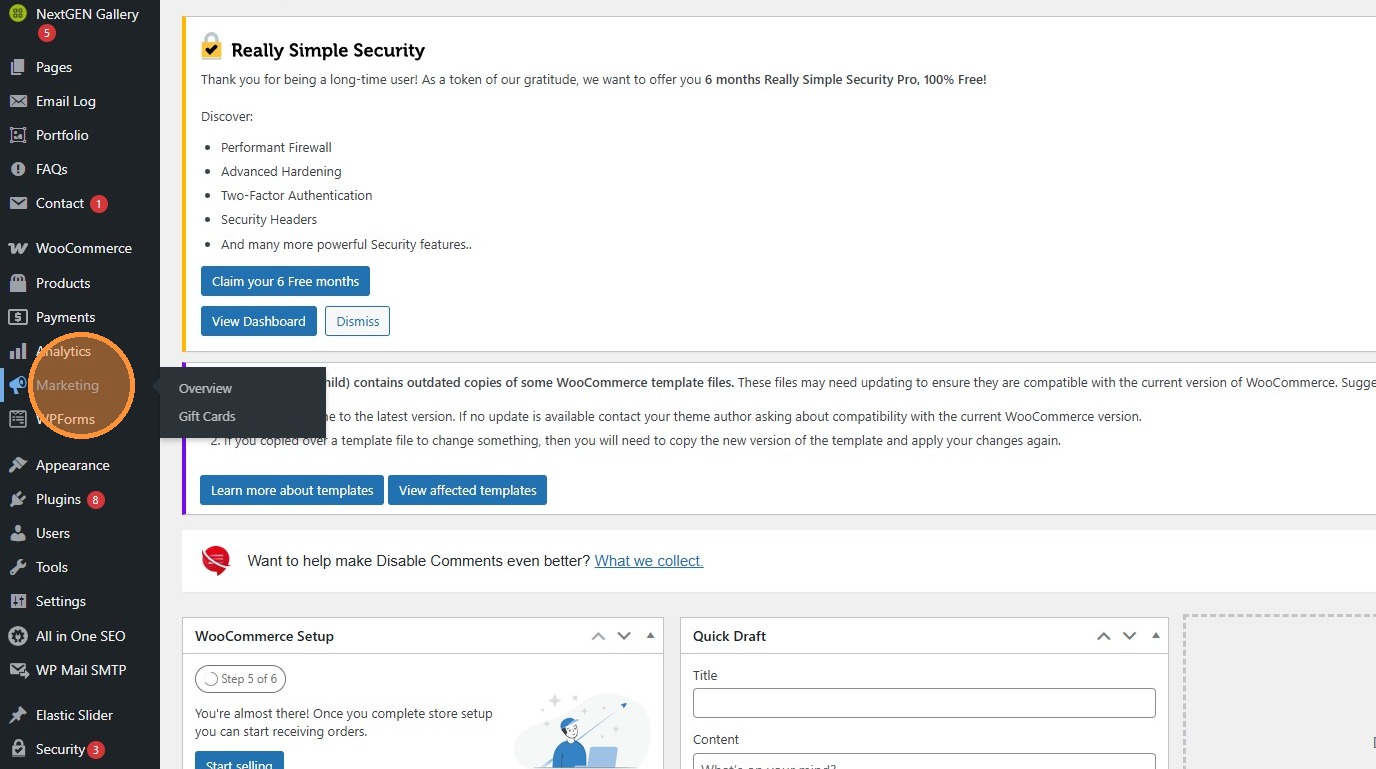1376x769 pixels.
Task: Open NextGEN Gallery via its green icon
Action: [17, 14]
